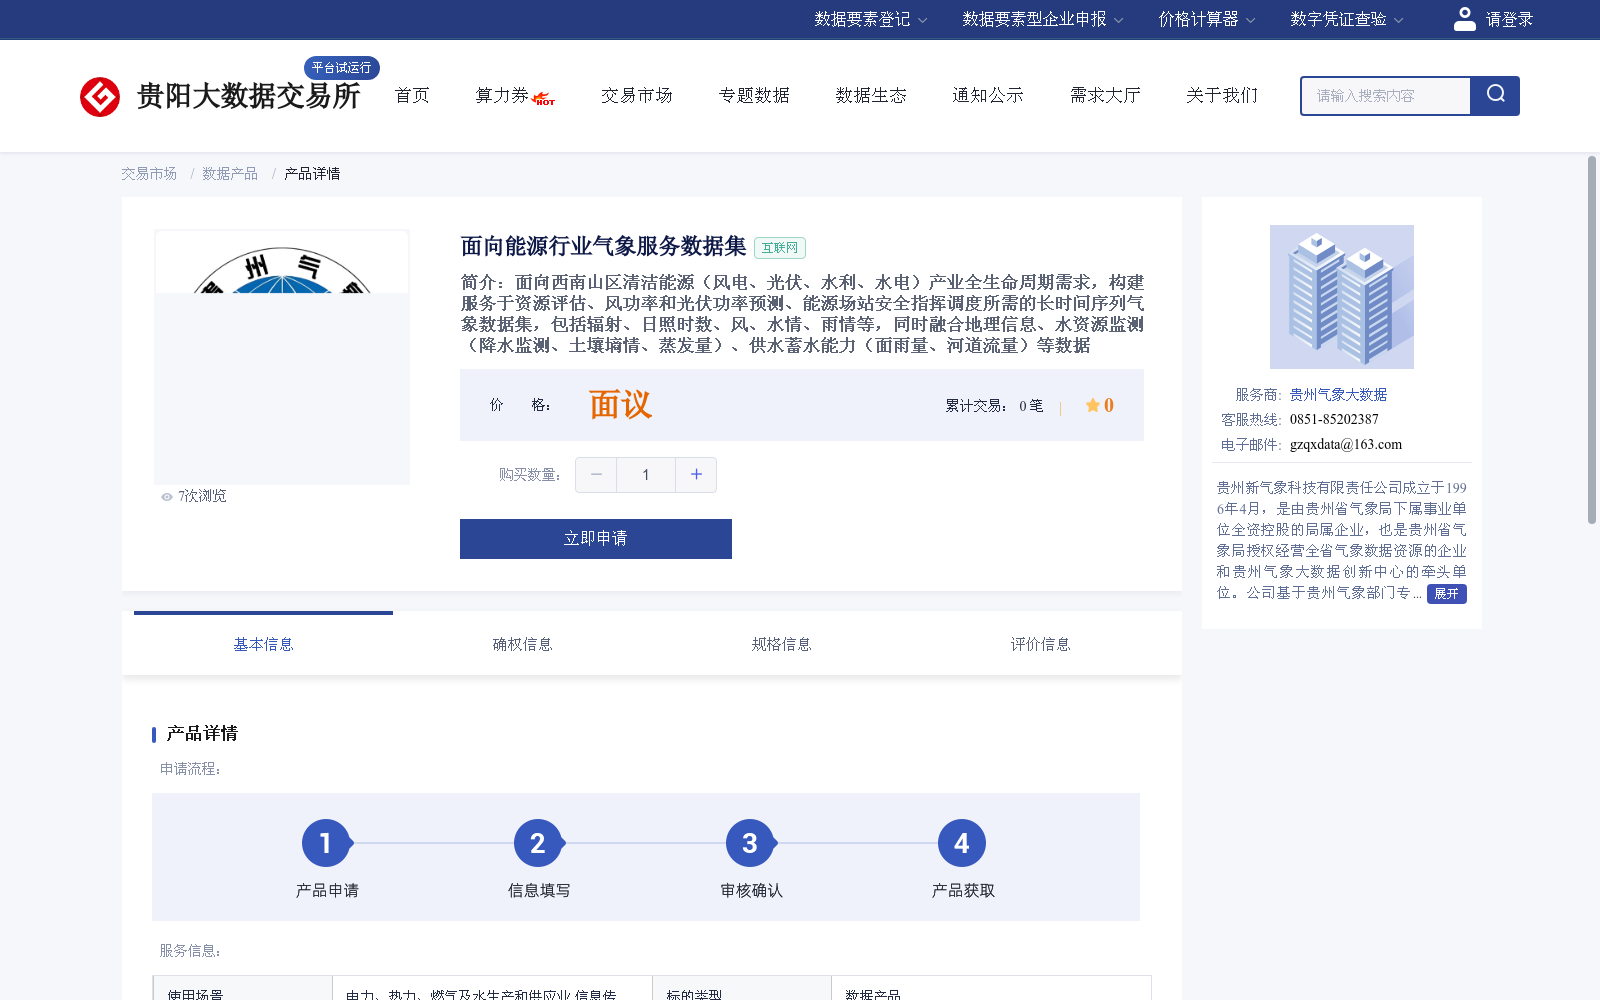The height and width of the screenshot is (1000, 1600).
Task: Click the 请登录 link
Action: tap(1509, 19)
